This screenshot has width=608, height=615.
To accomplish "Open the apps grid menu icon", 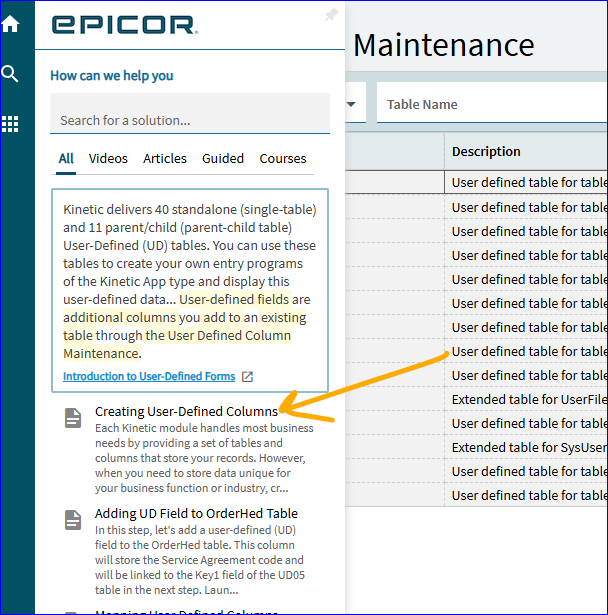I will (10, 124).
